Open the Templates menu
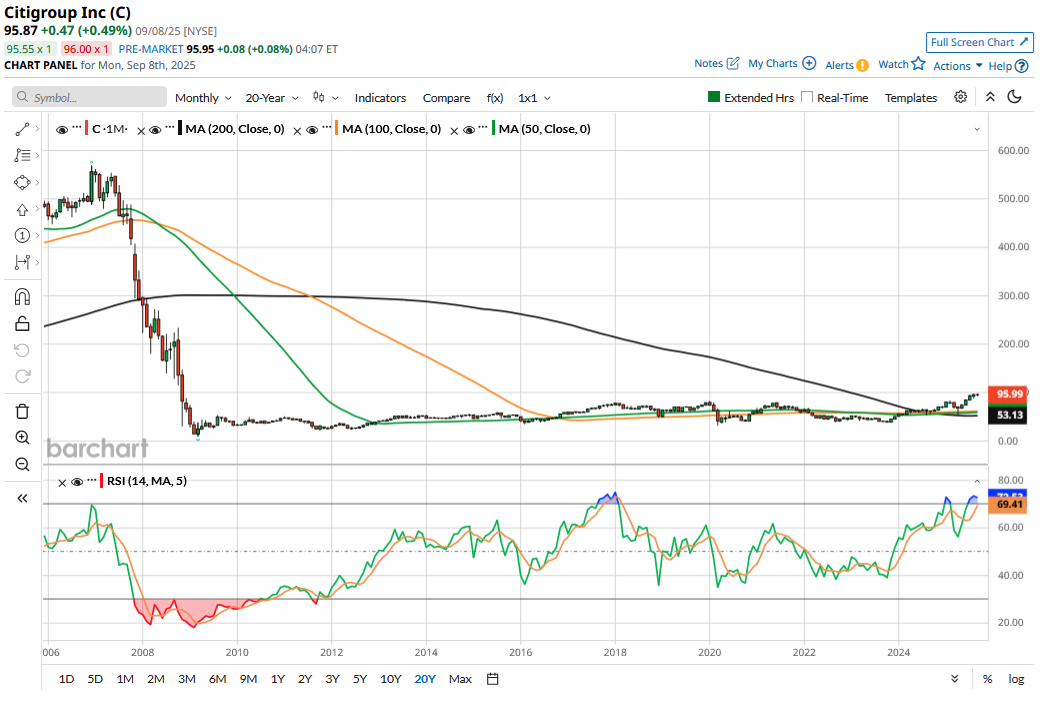1046x707 pixels. click(911, 97)
